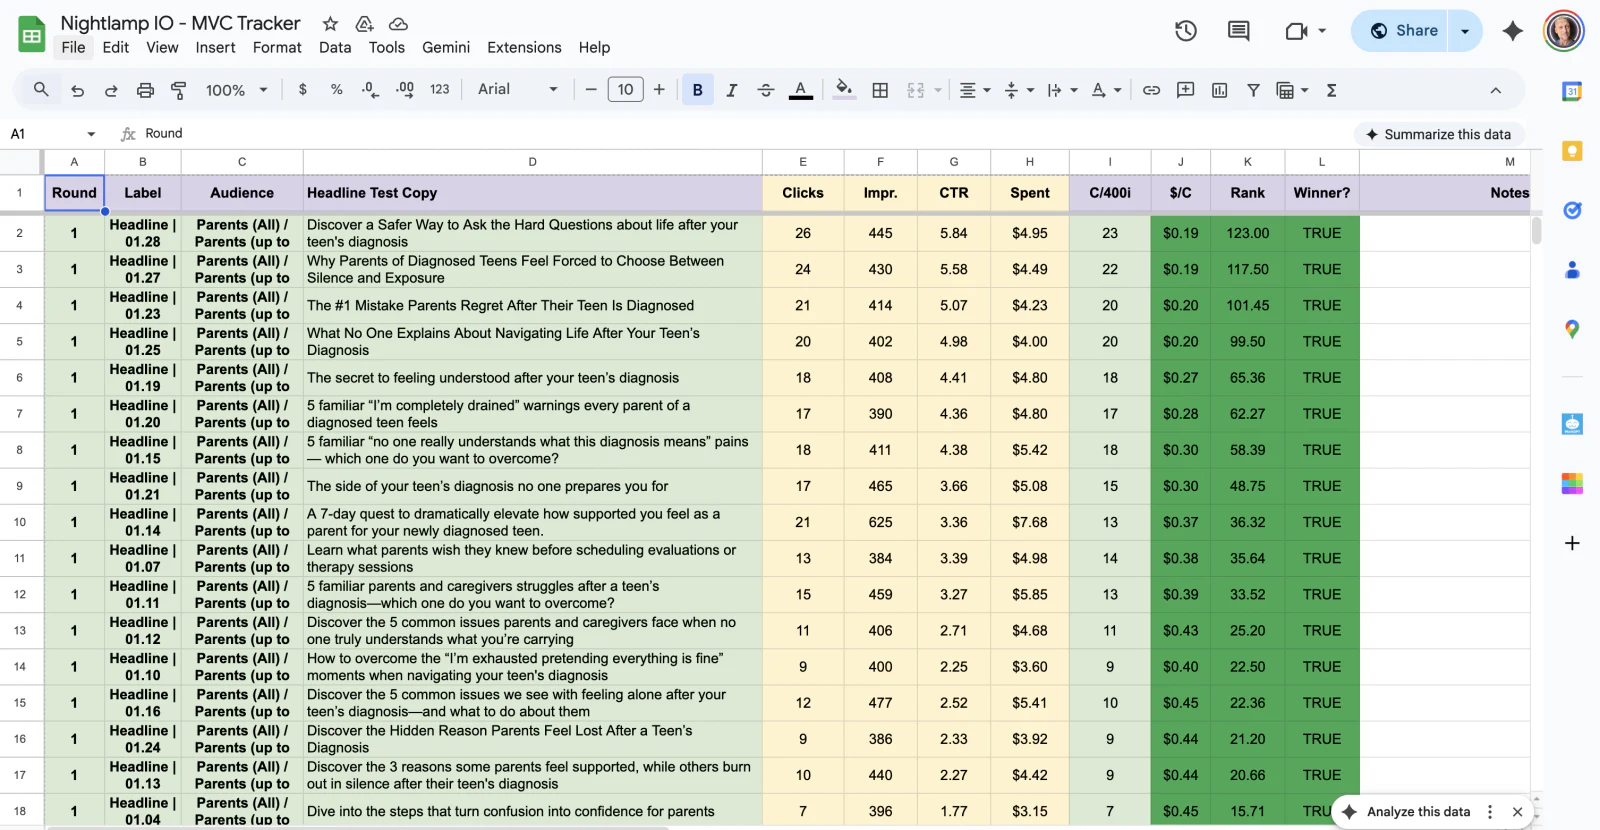Toggle bold formatting
The image size is (1600, 830).
click(x=697, y=90)
